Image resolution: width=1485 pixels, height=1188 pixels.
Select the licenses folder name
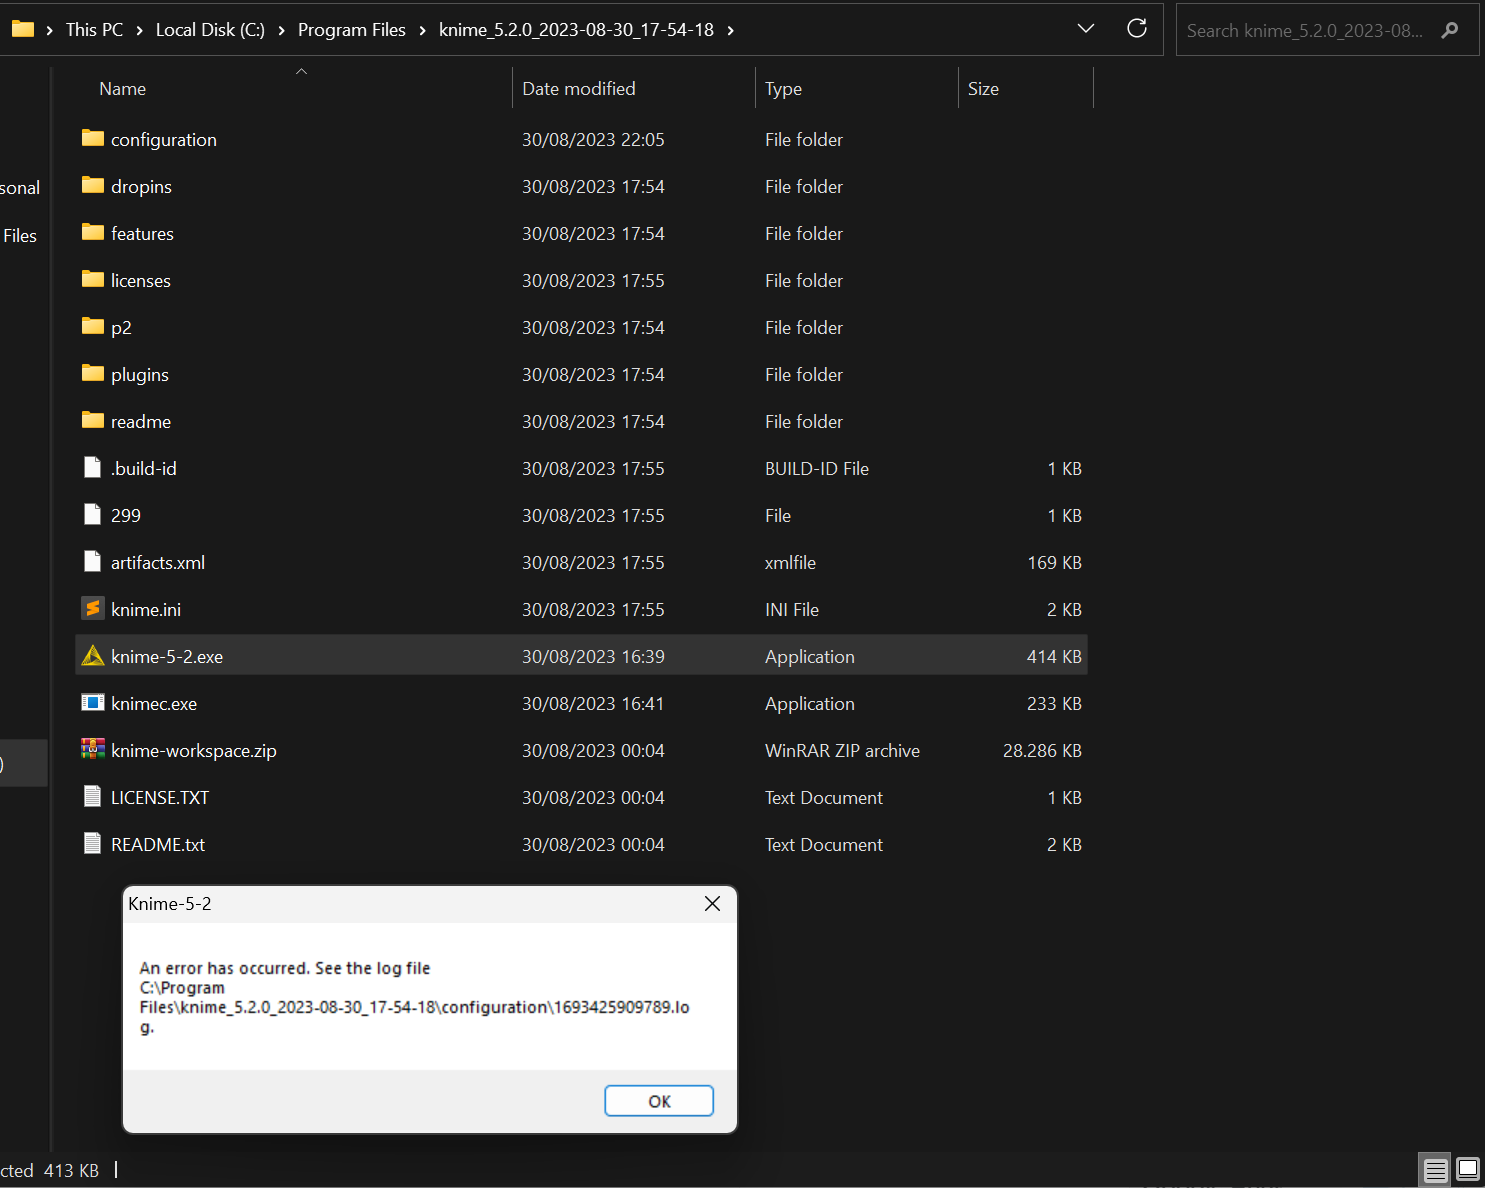141,281
